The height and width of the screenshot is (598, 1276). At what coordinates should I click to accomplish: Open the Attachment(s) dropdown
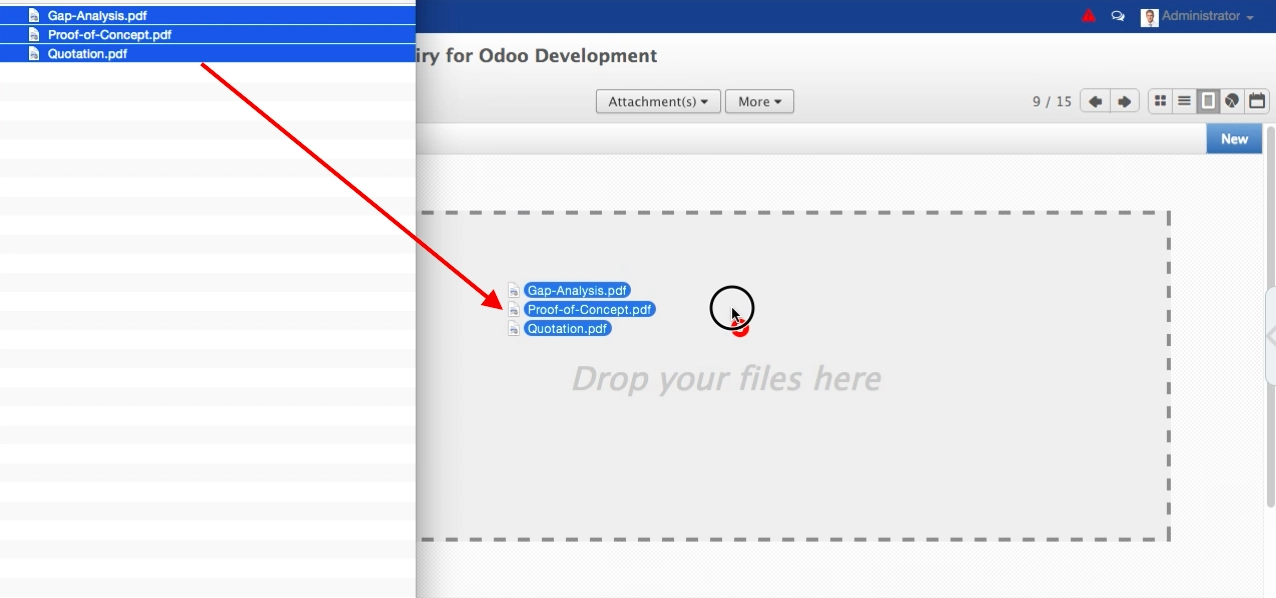tap(658, 101)
